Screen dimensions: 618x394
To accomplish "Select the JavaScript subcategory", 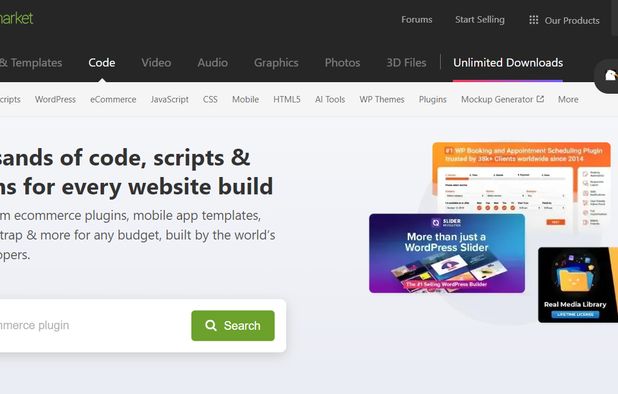I will (169, 99).
